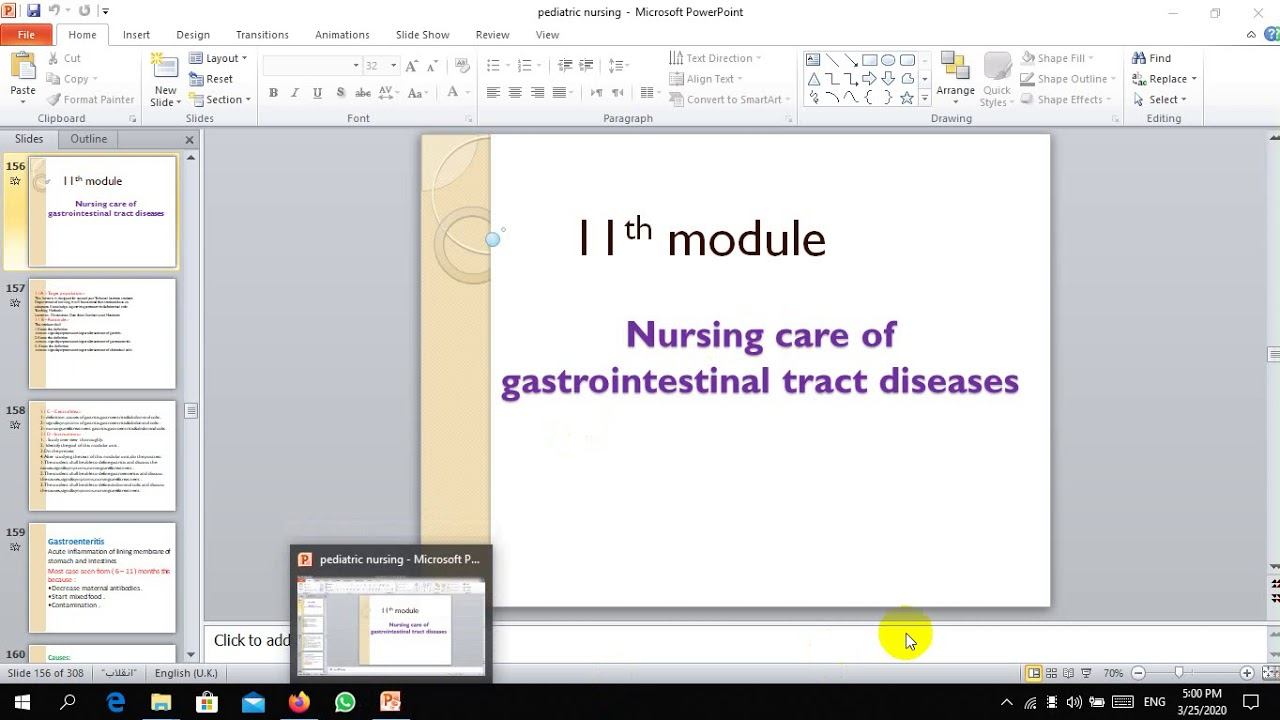
Task: Open the Shape Effects dropdown
Action: (x=1065, y=99)
